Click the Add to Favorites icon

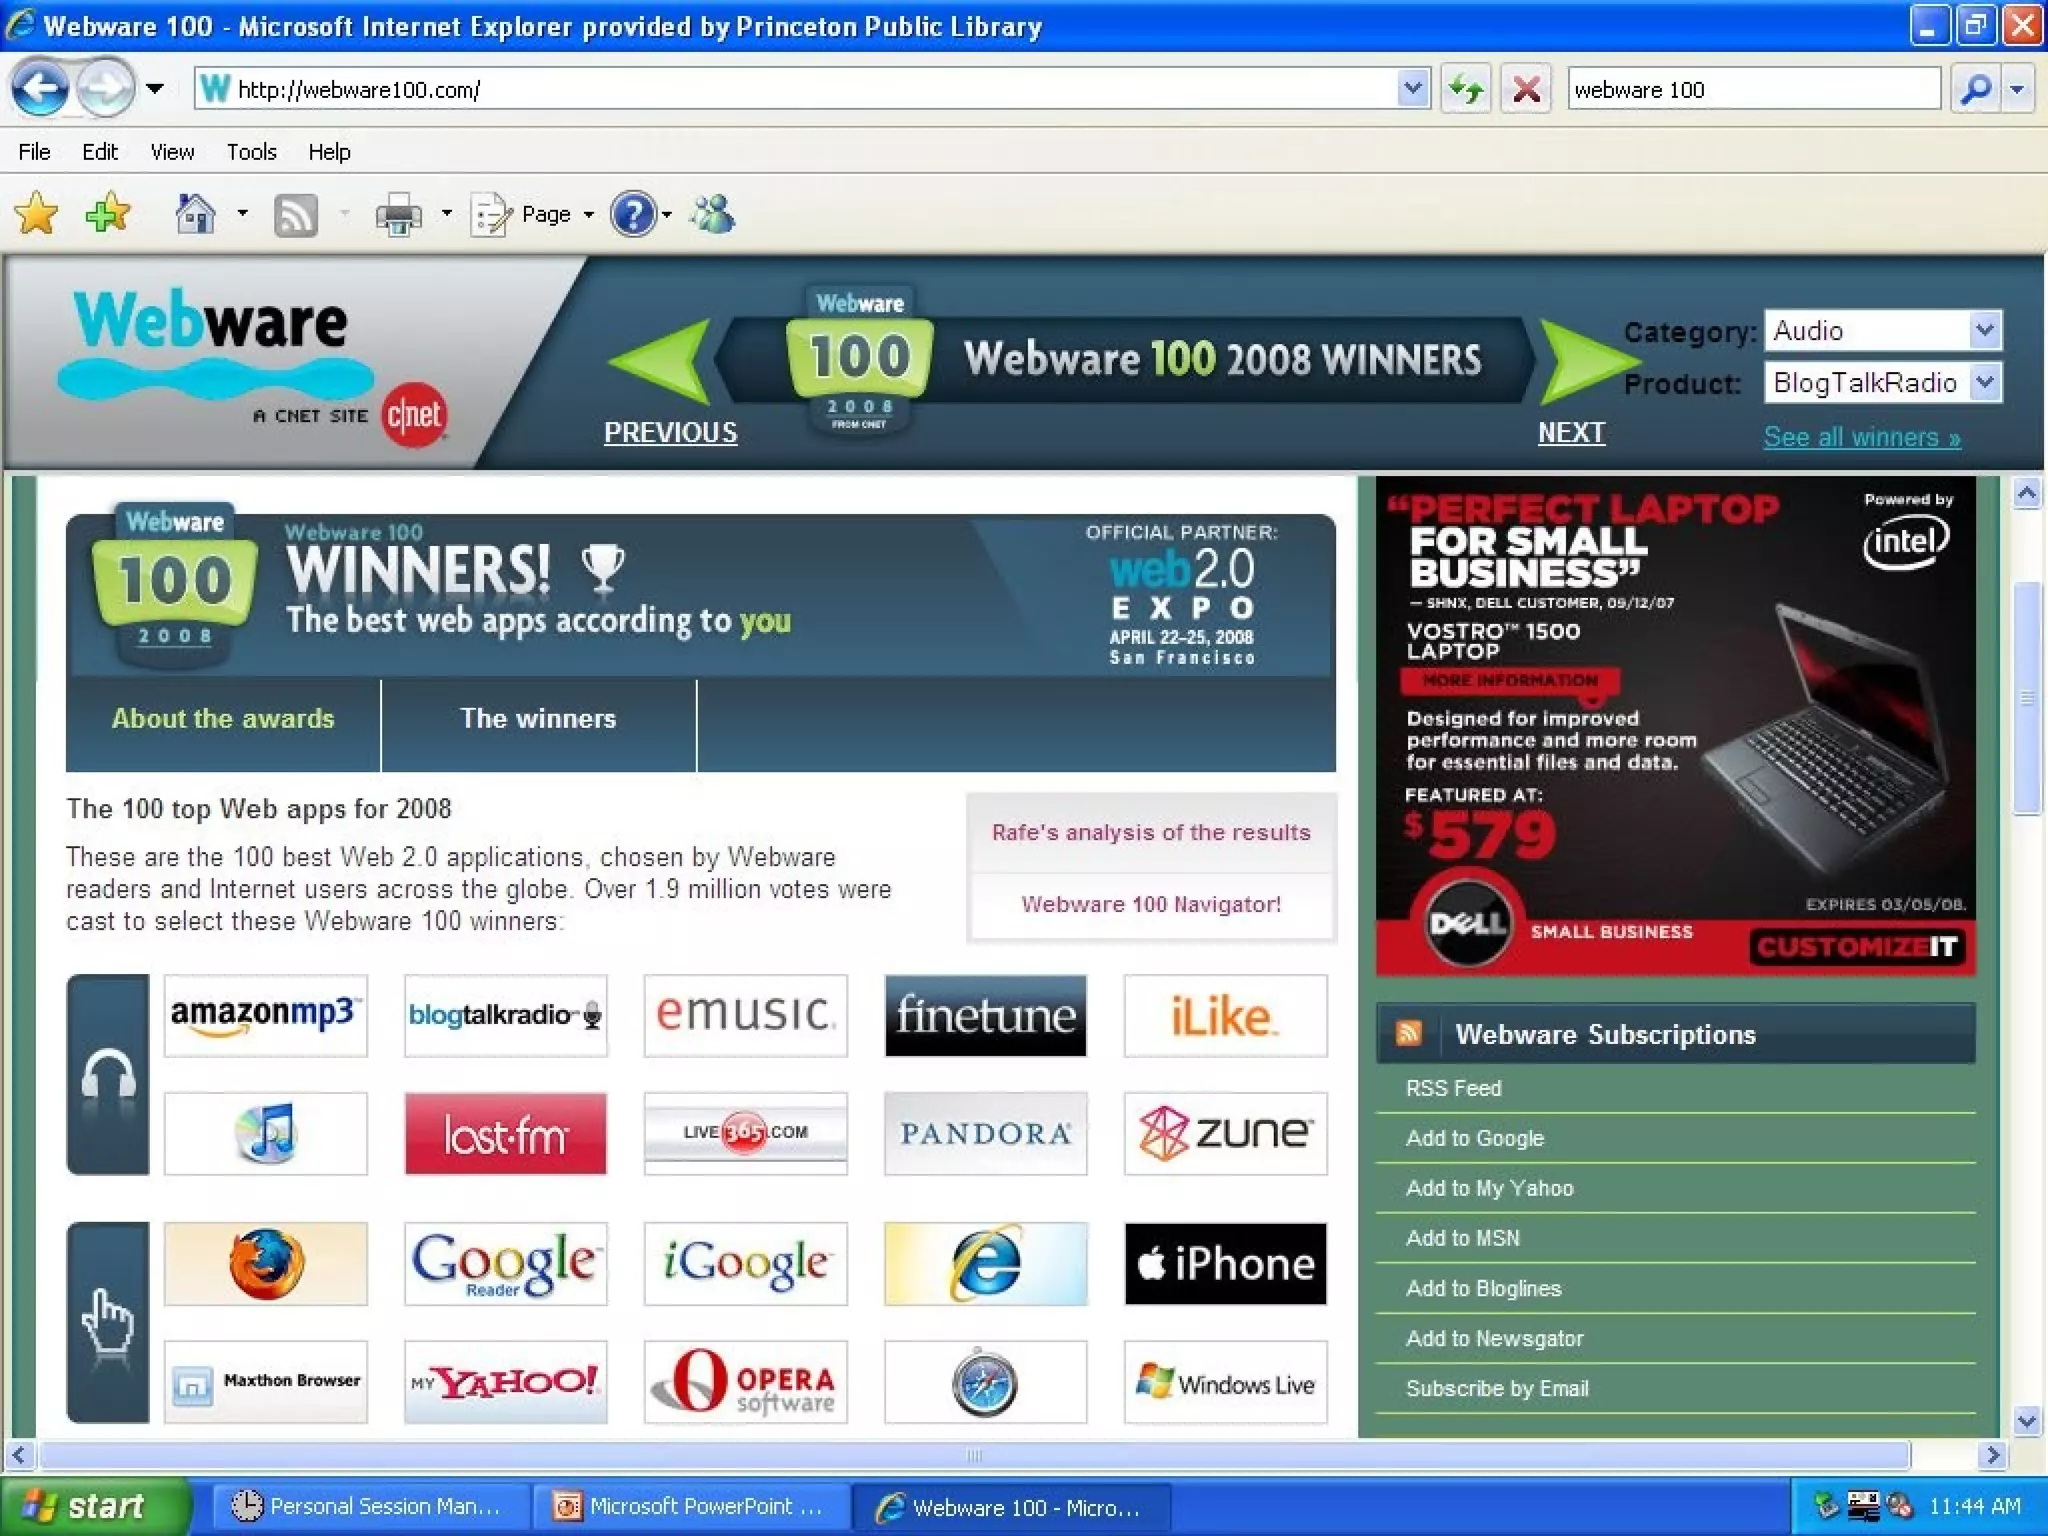click(108, 214)
